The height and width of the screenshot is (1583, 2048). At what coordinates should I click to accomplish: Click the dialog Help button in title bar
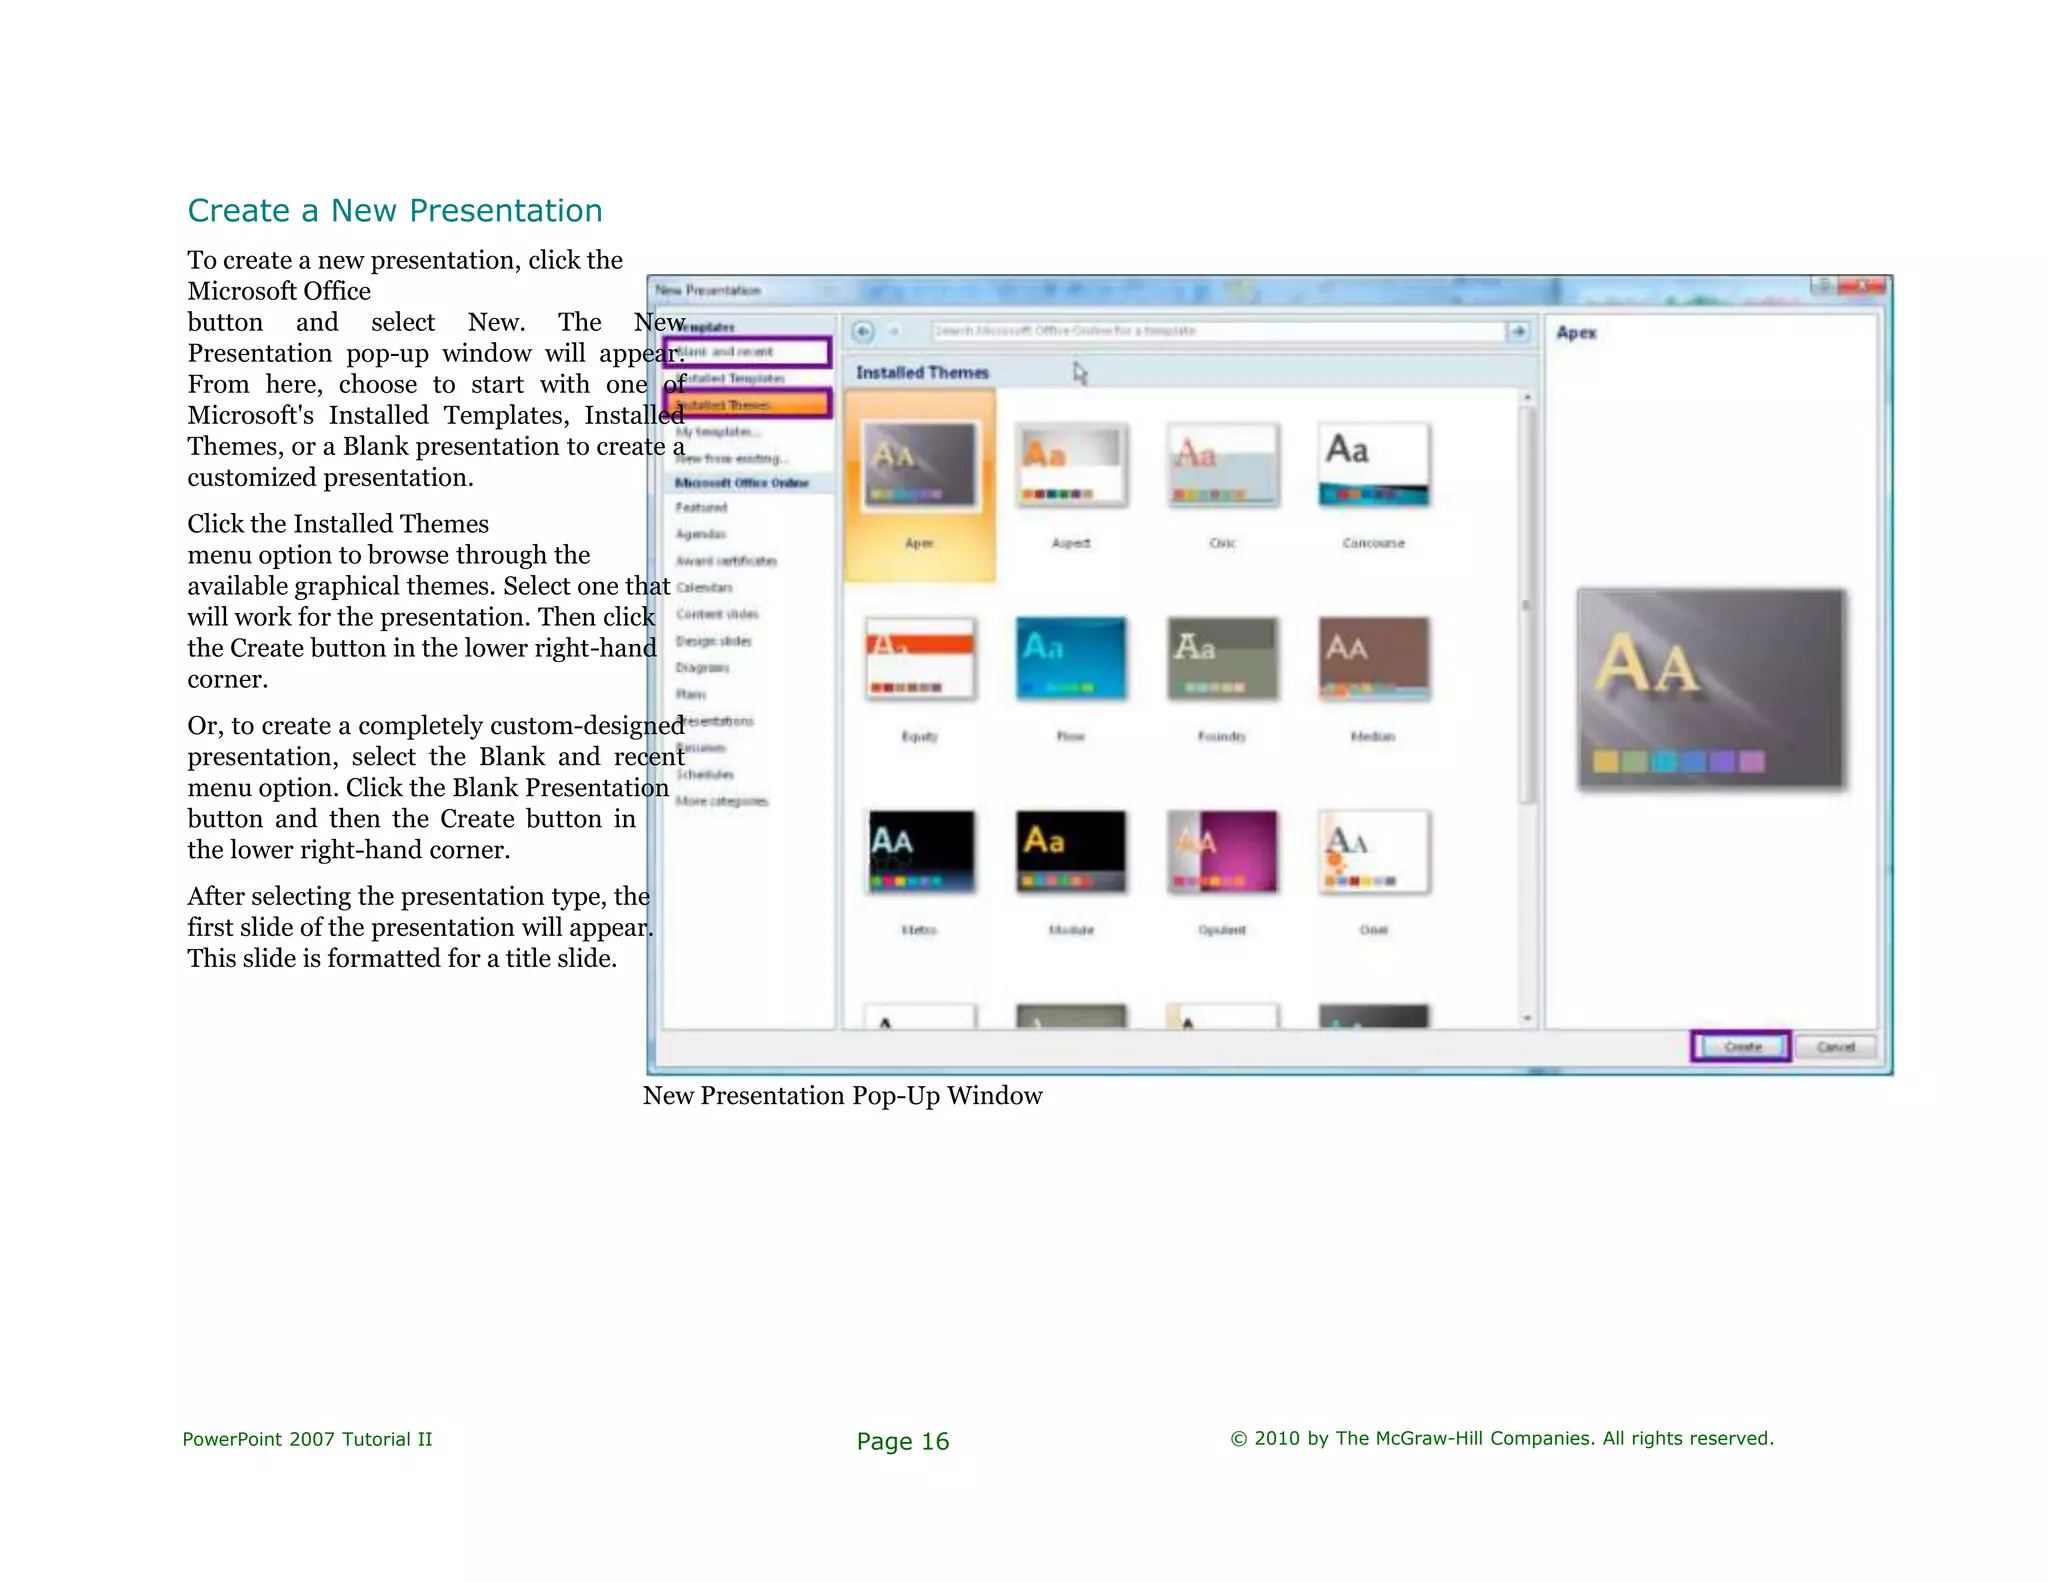point(1824,287)
